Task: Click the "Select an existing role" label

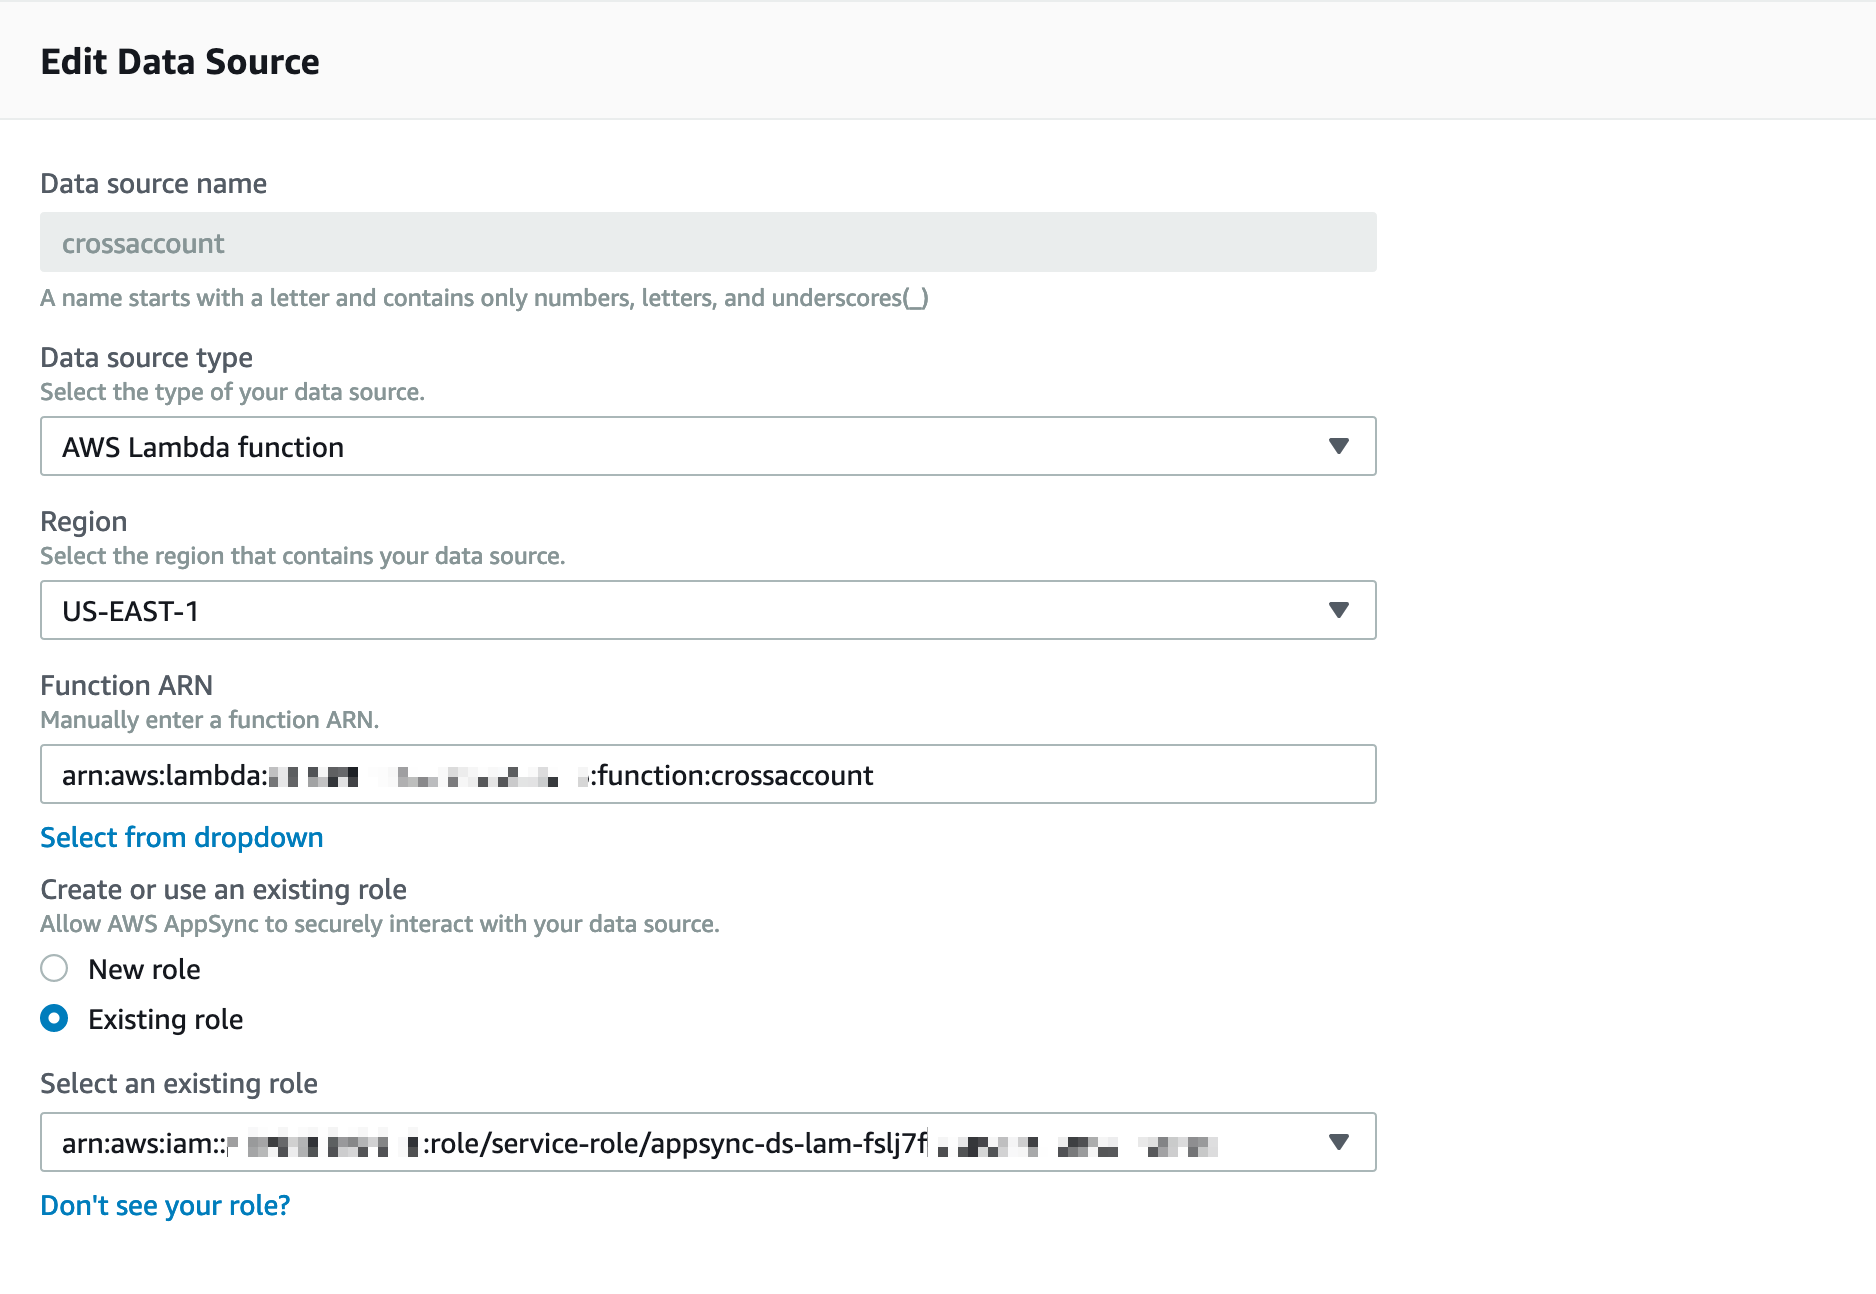Action: pos(179,1083)
